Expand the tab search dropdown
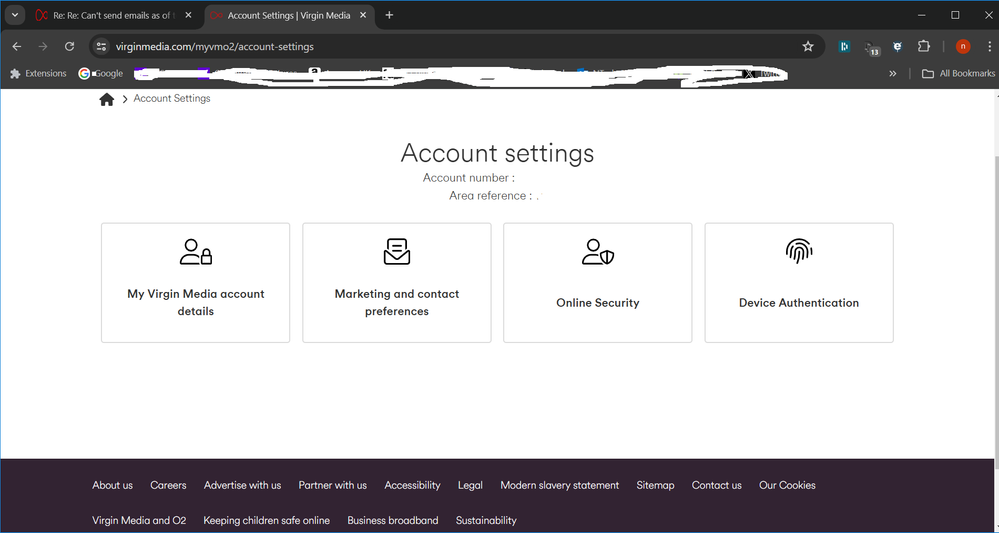 click(15, 15)
